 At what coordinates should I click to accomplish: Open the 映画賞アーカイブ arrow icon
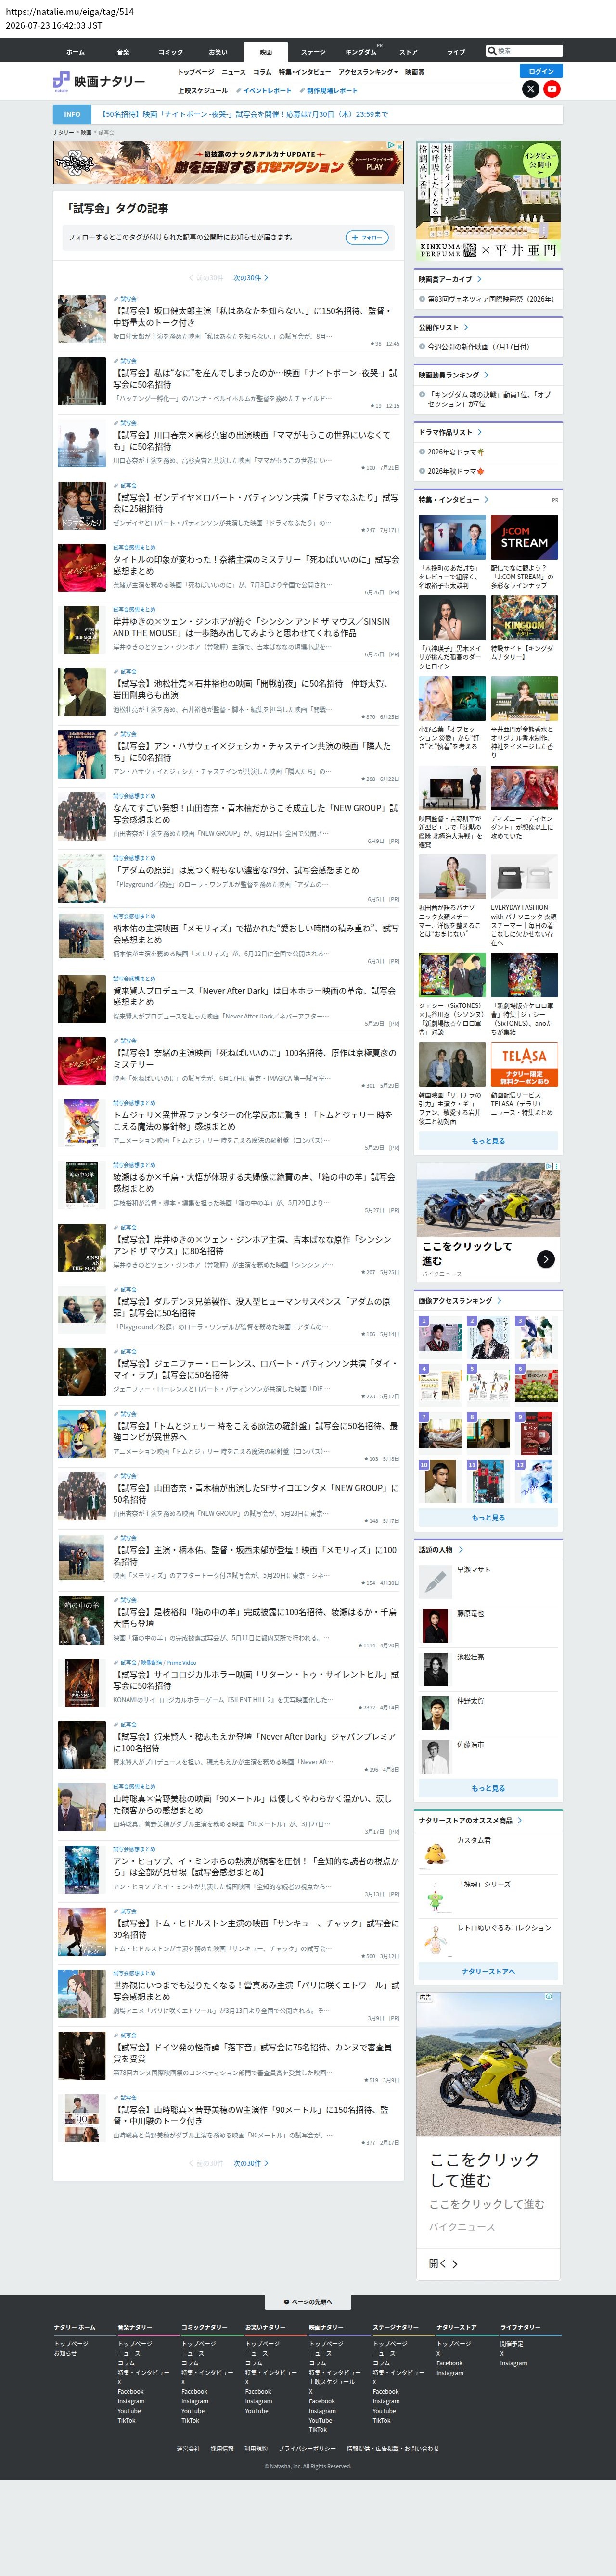pyautogui.click(x=479, y=280)
